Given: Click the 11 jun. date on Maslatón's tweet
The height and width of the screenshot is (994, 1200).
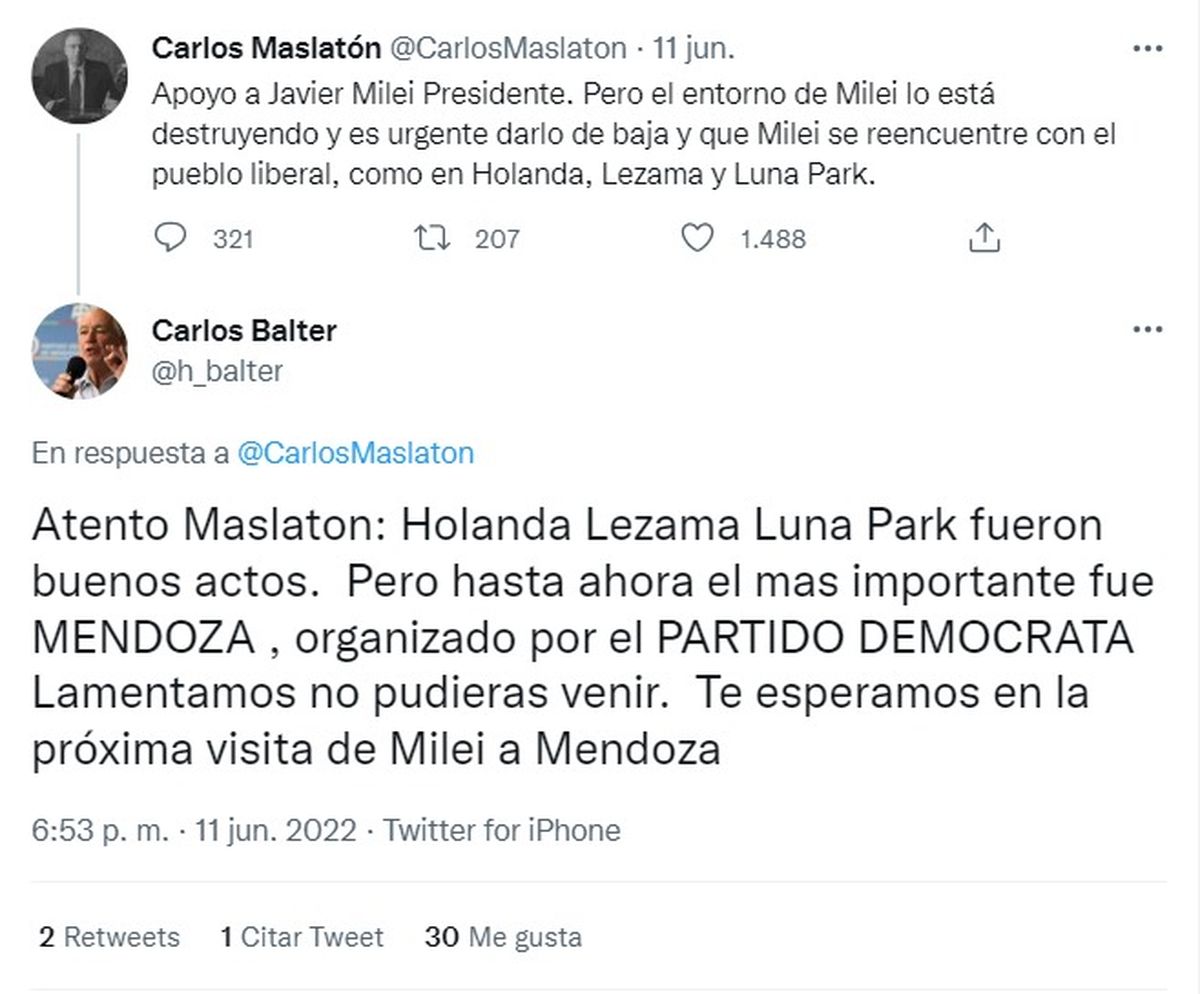Looking at the screenshot, I should [693, 47].
